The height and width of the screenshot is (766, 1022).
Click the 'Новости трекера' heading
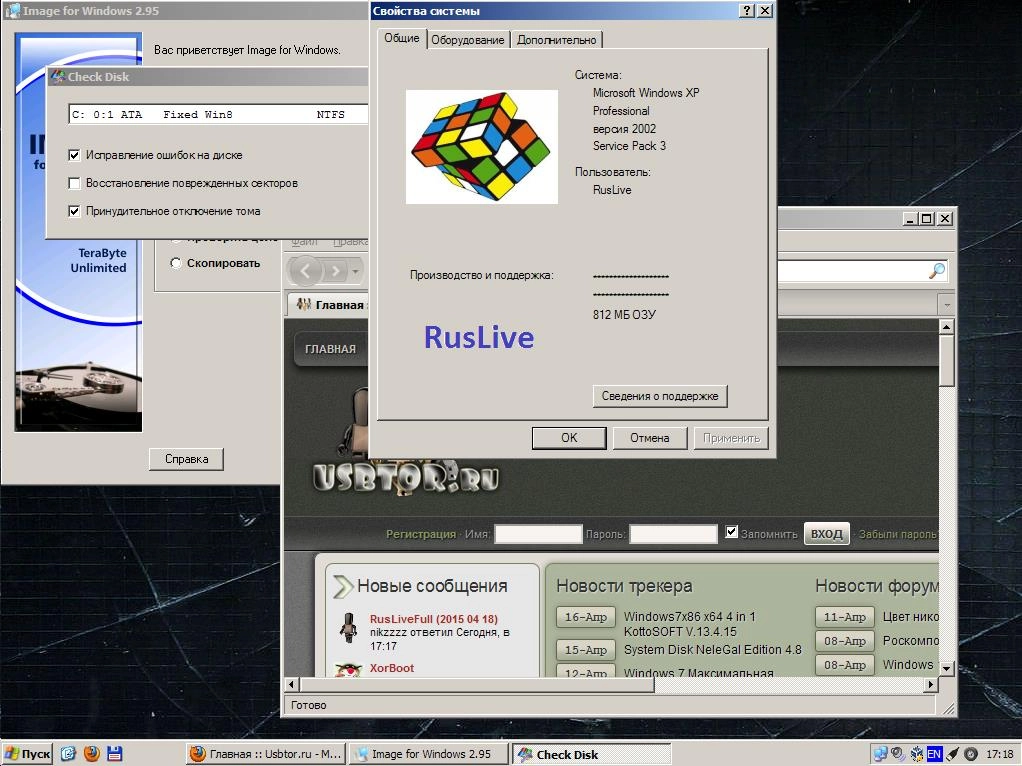(624, 586)
